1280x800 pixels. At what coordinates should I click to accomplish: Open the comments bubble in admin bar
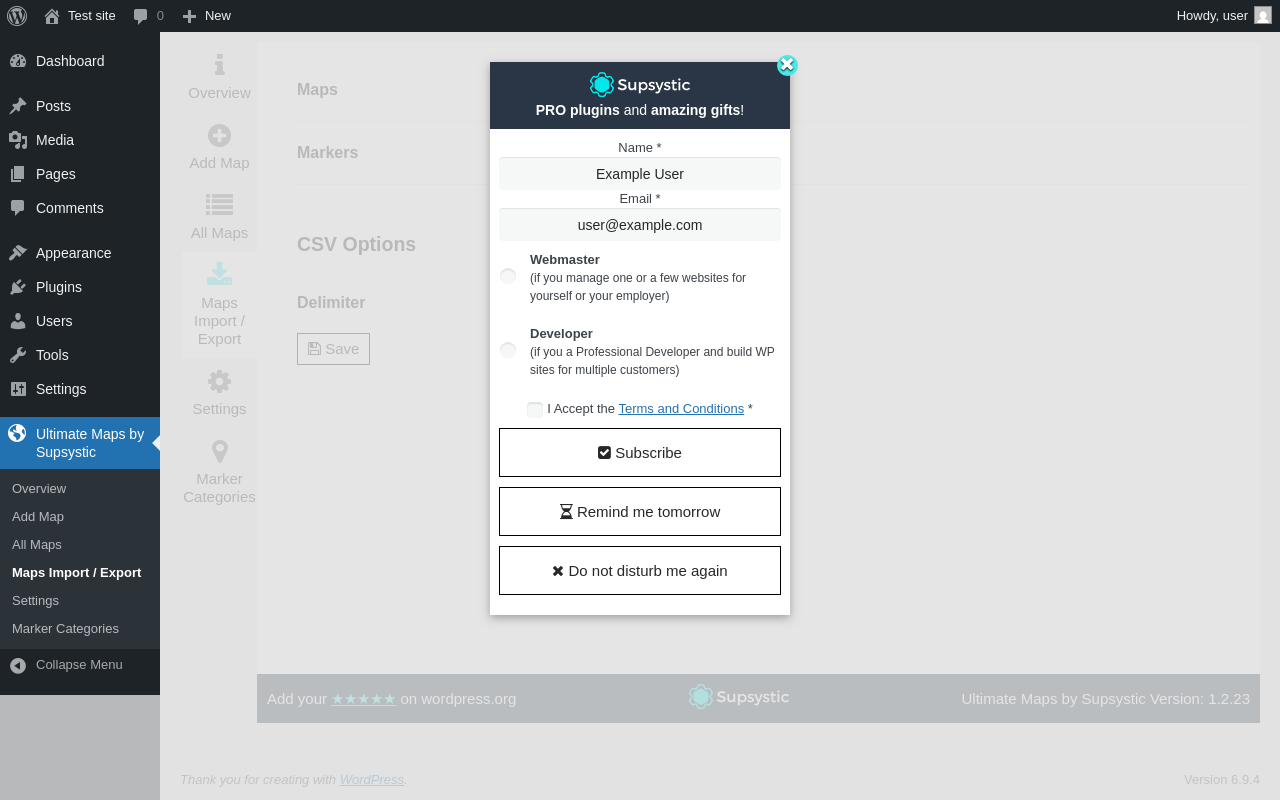[141, 16]
